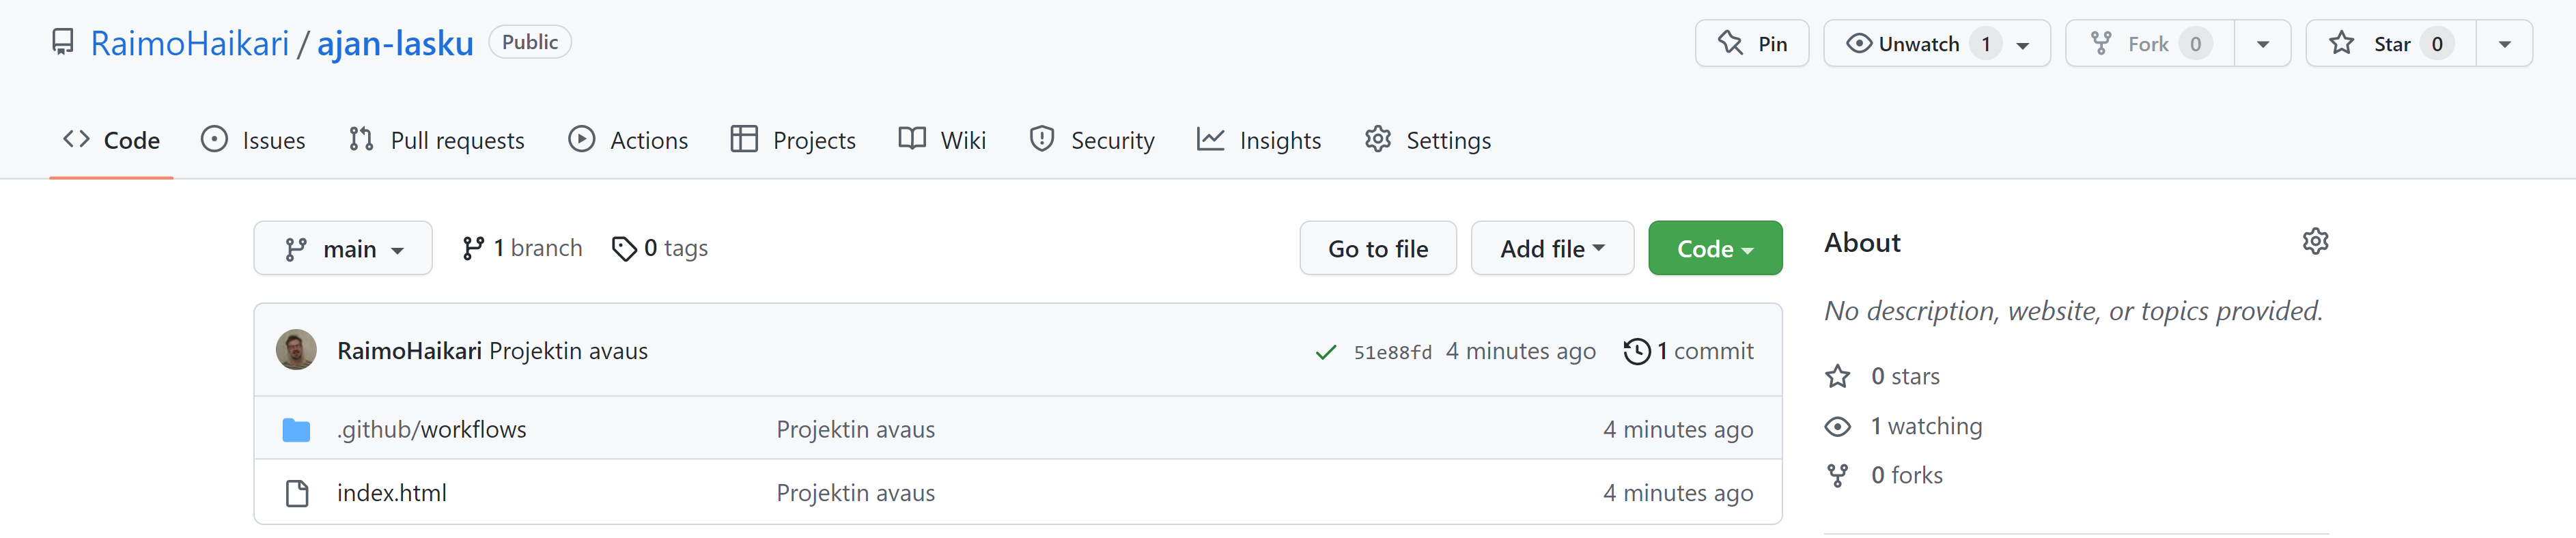2576x538 pixels.
Task: Open the green Code dropdown
Action: [x=1714, y=248]
